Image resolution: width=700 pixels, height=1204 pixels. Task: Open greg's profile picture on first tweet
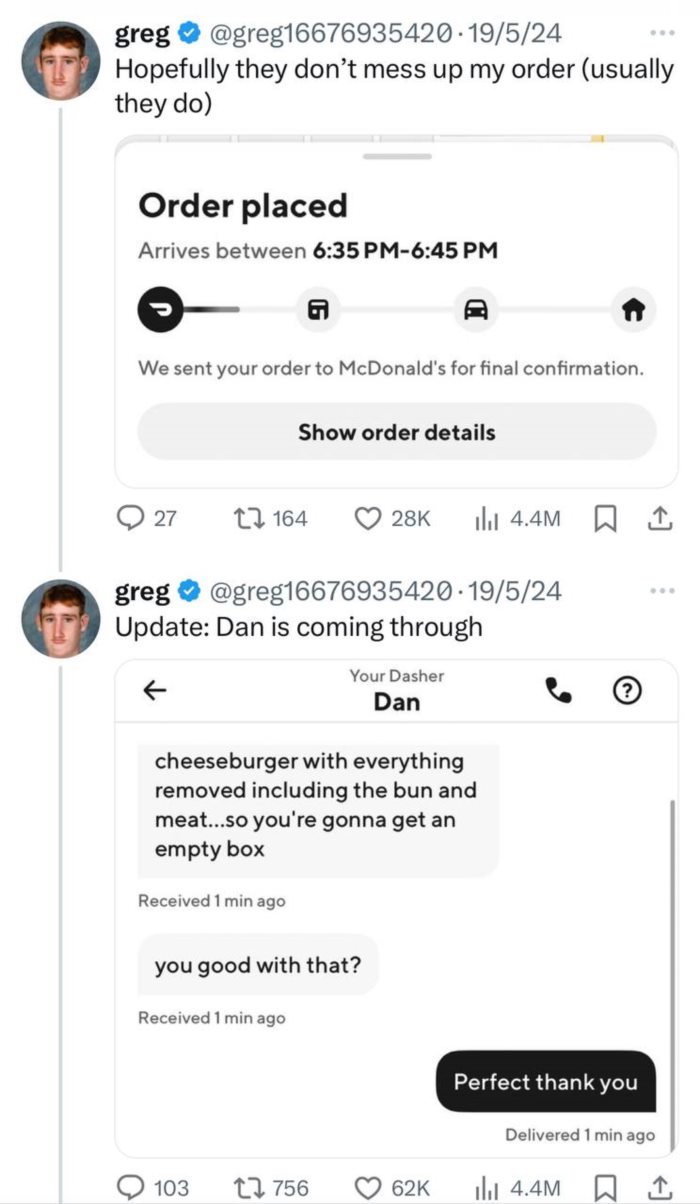point(61,60)
